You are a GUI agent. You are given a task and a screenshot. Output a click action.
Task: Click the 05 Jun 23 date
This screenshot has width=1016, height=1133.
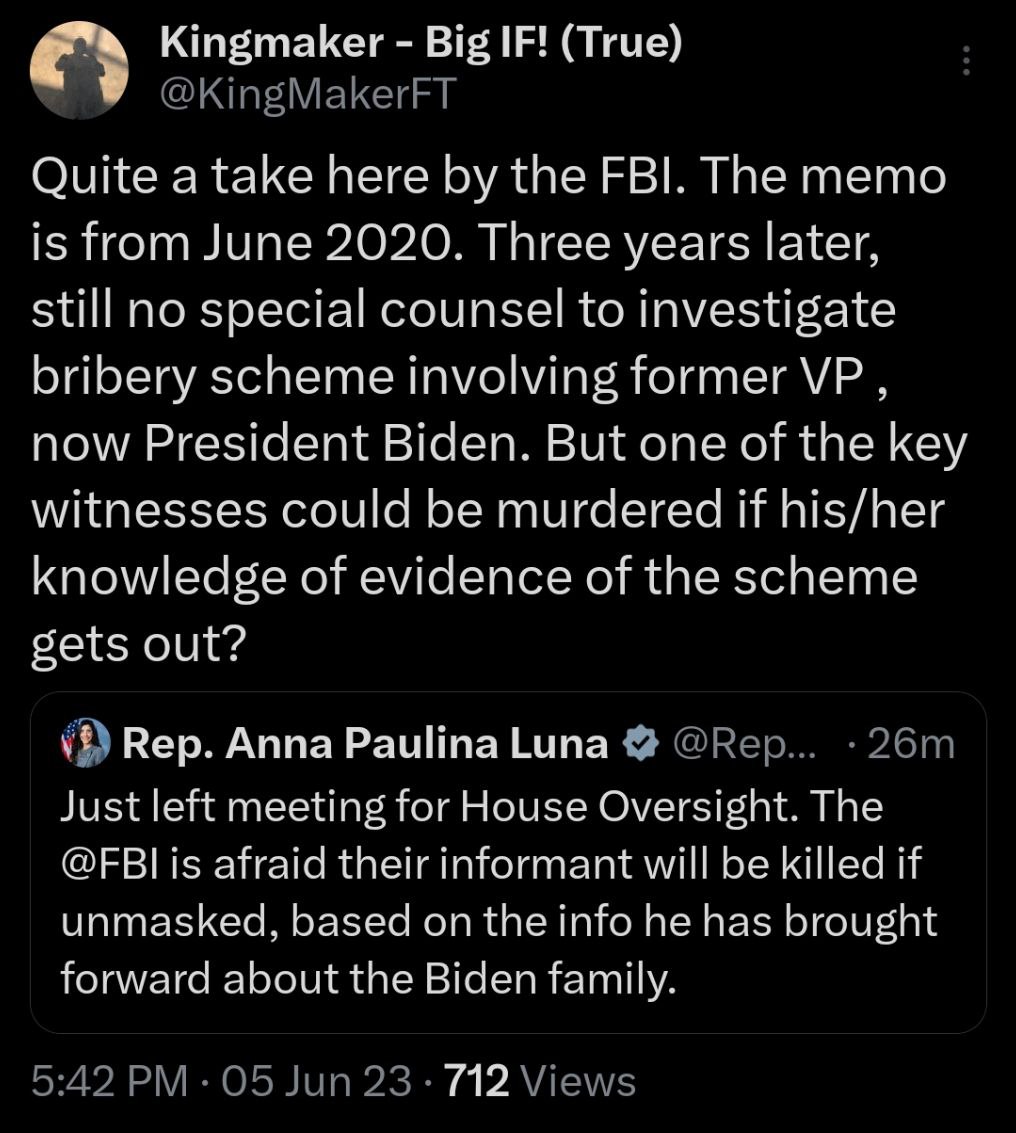317,1081
